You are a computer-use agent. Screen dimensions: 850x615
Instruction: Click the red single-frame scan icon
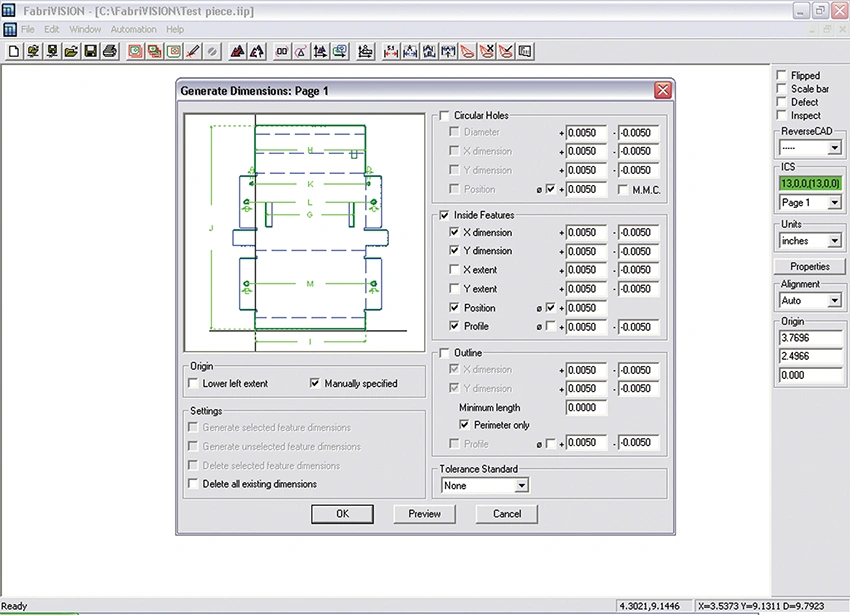pyautogui.click(x=135, y=52)
